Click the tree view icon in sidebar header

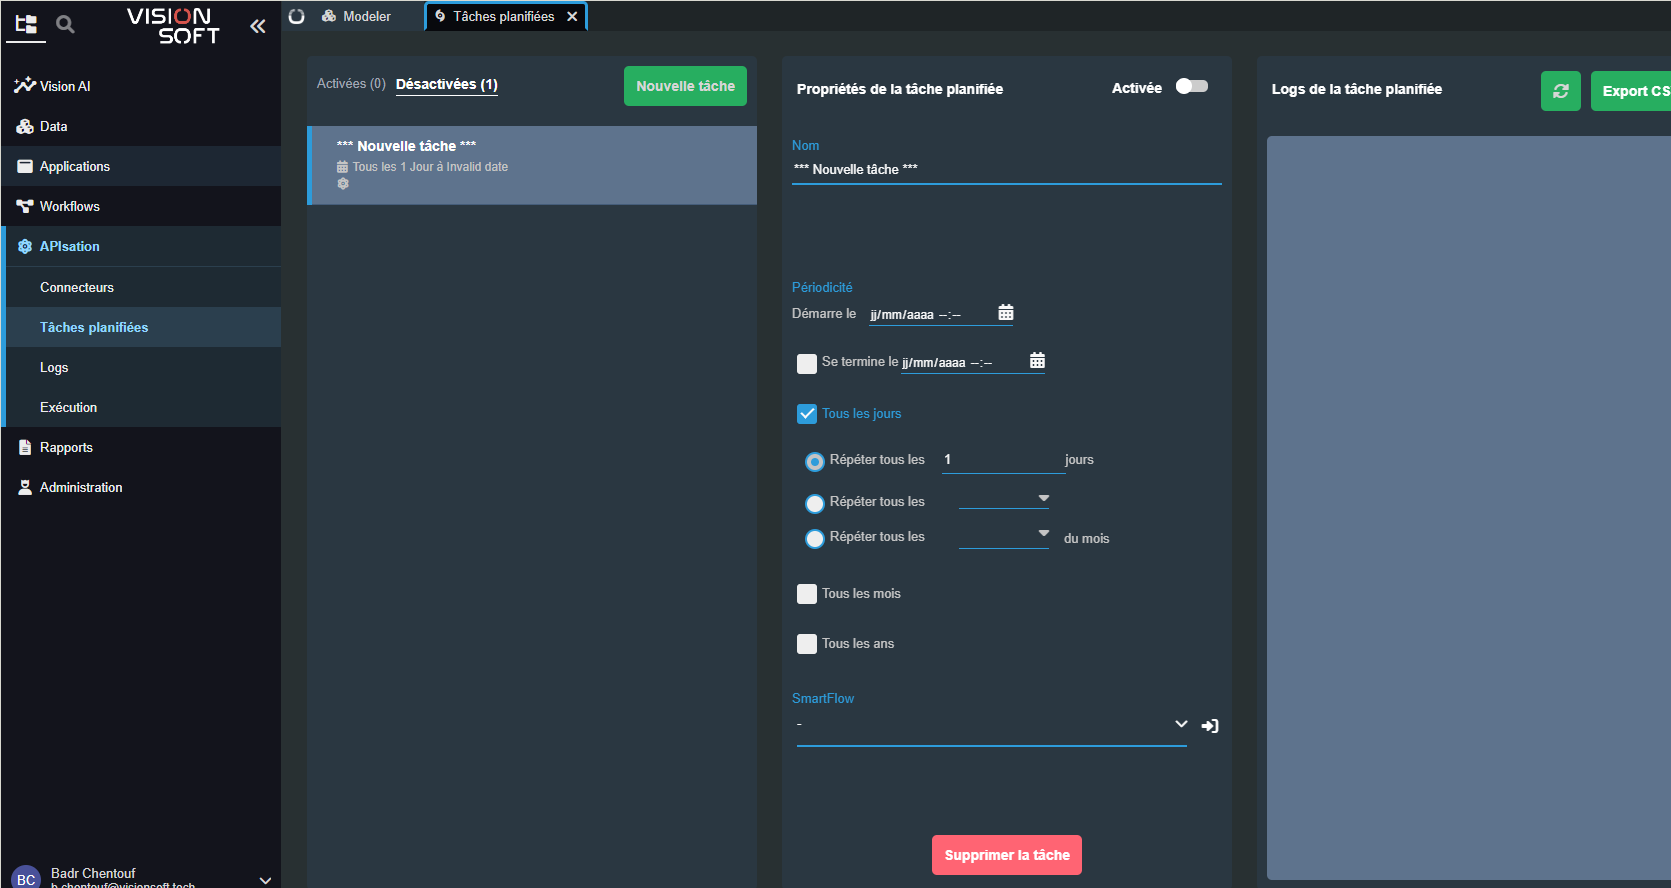click(x=26, y=24)
